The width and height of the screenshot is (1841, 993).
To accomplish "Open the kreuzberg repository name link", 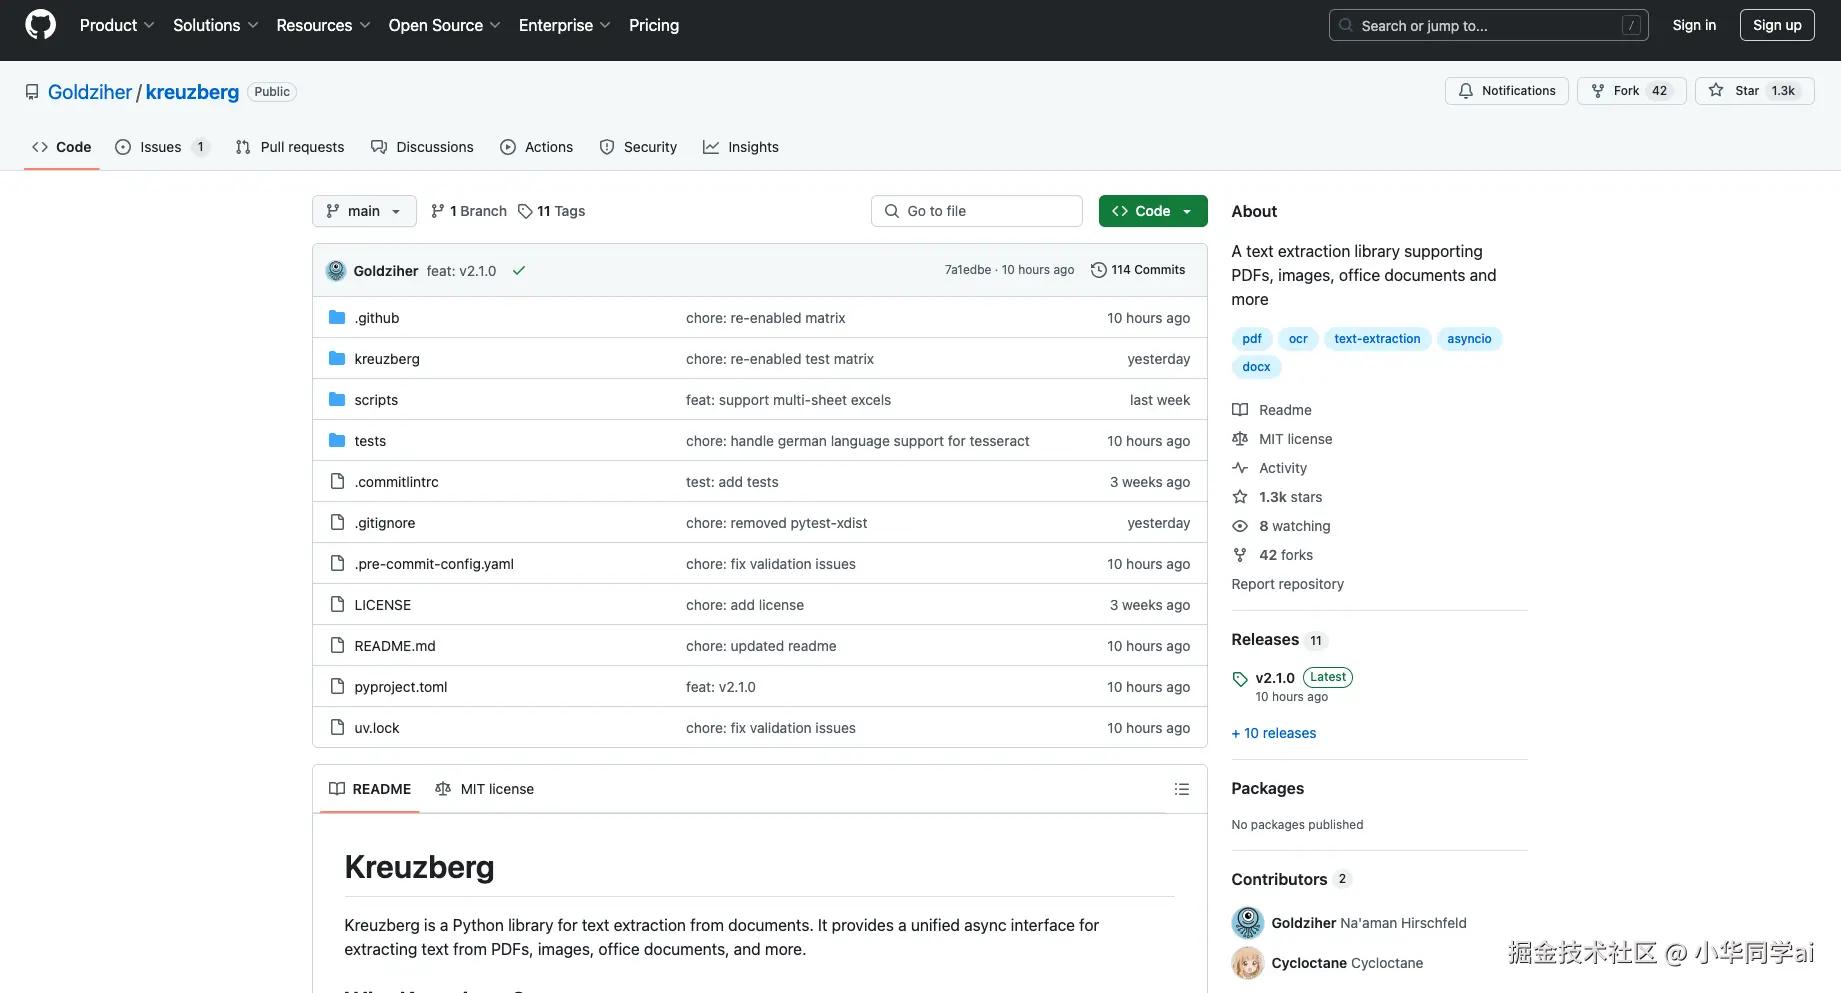I will [x=192, y=92].
